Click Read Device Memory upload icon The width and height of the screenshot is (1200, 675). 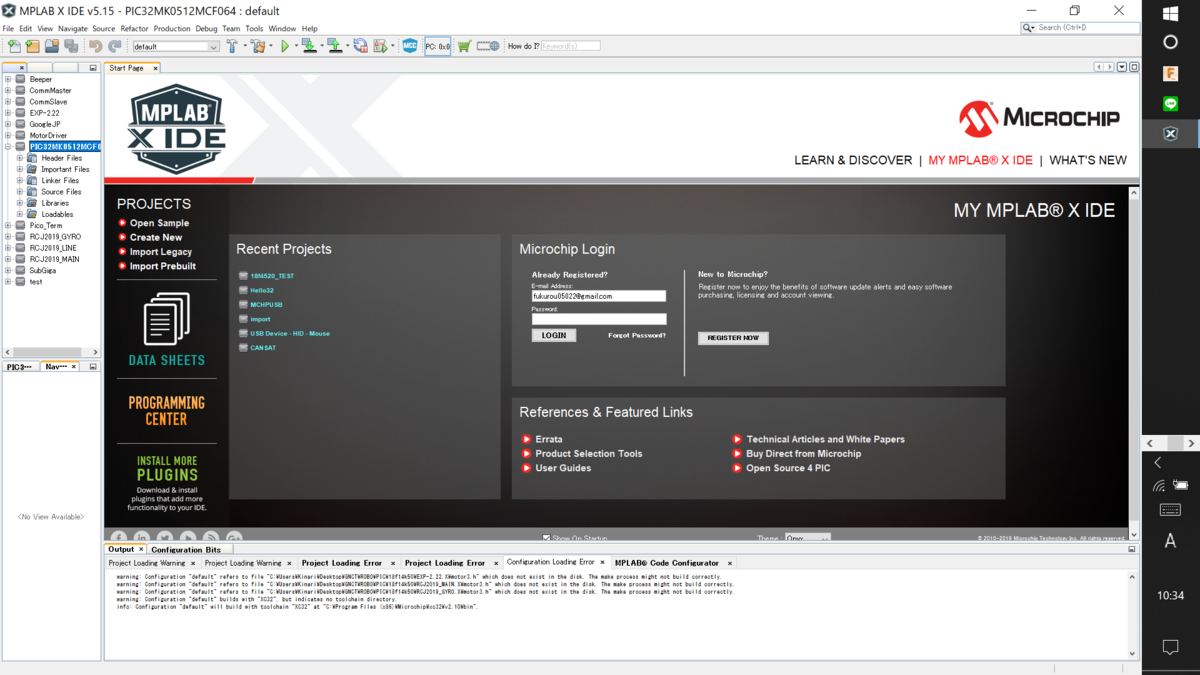334,46
